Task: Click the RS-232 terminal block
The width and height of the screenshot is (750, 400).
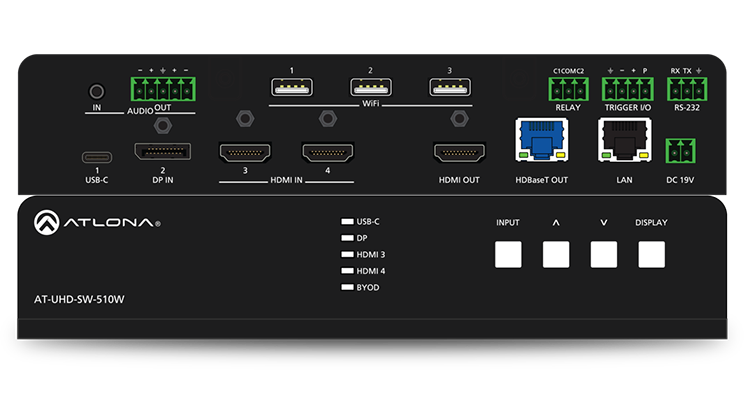Action: [x=687, y=89]
